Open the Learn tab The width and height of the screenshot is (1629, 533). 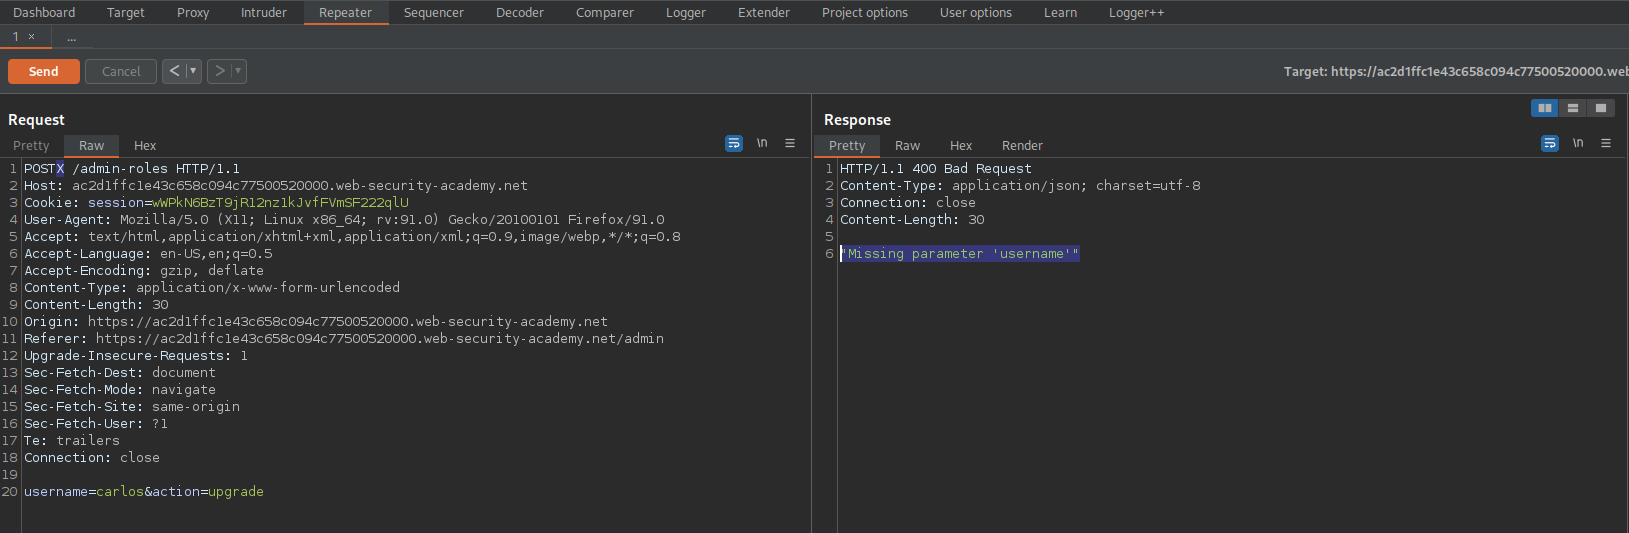1061,12
